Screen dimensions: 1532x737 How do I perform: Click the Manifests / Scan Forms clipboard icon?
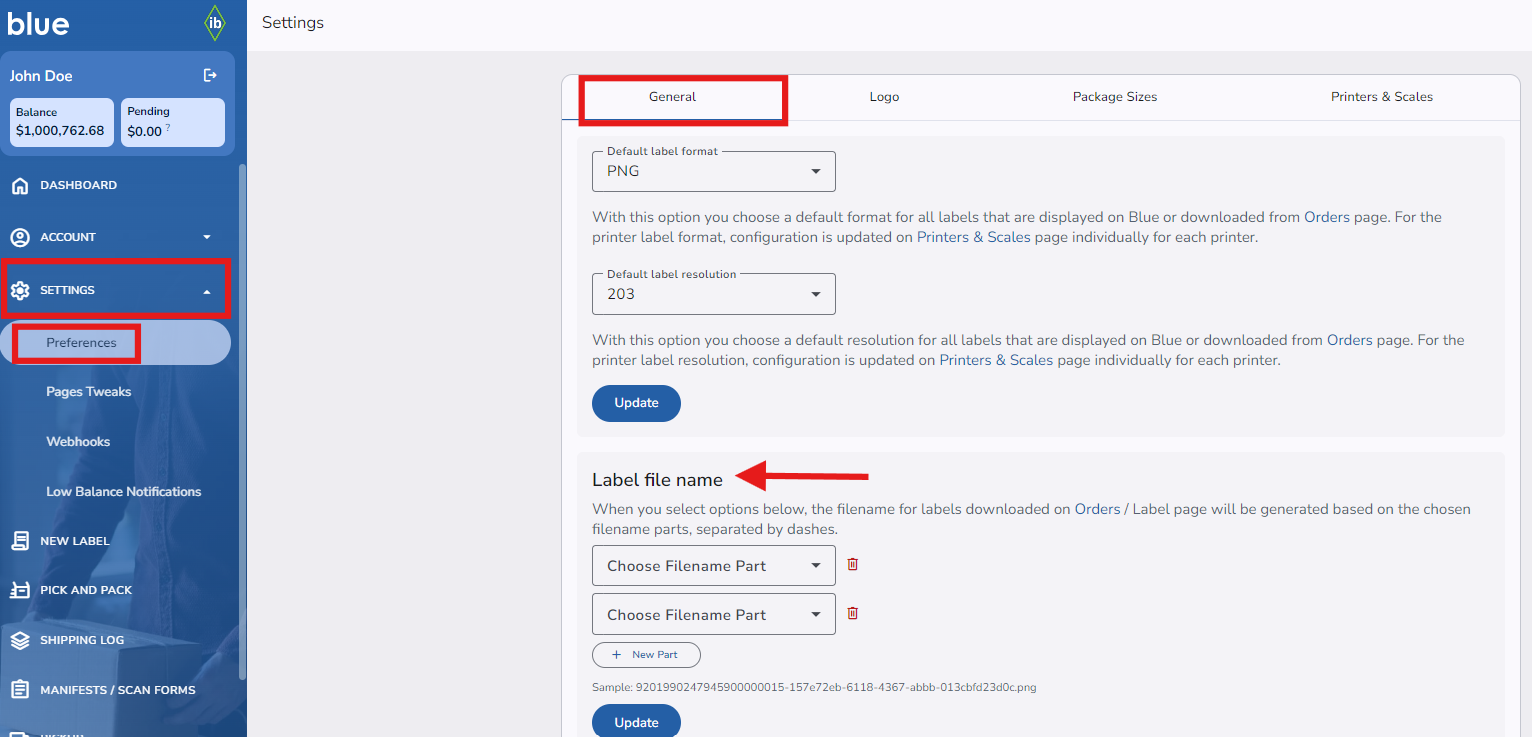20,690
